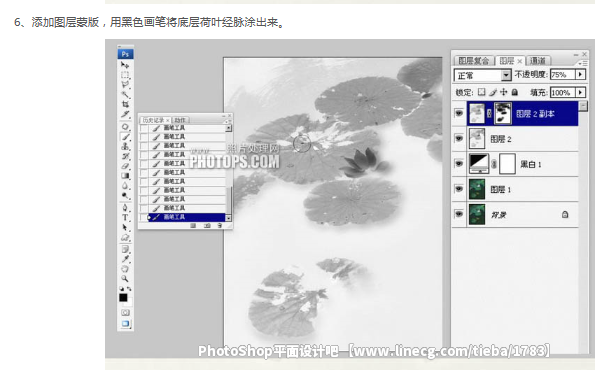The width and height of the screenshot is (606, 370).
Task: Select the Blur tool
Action: point(125,186)
